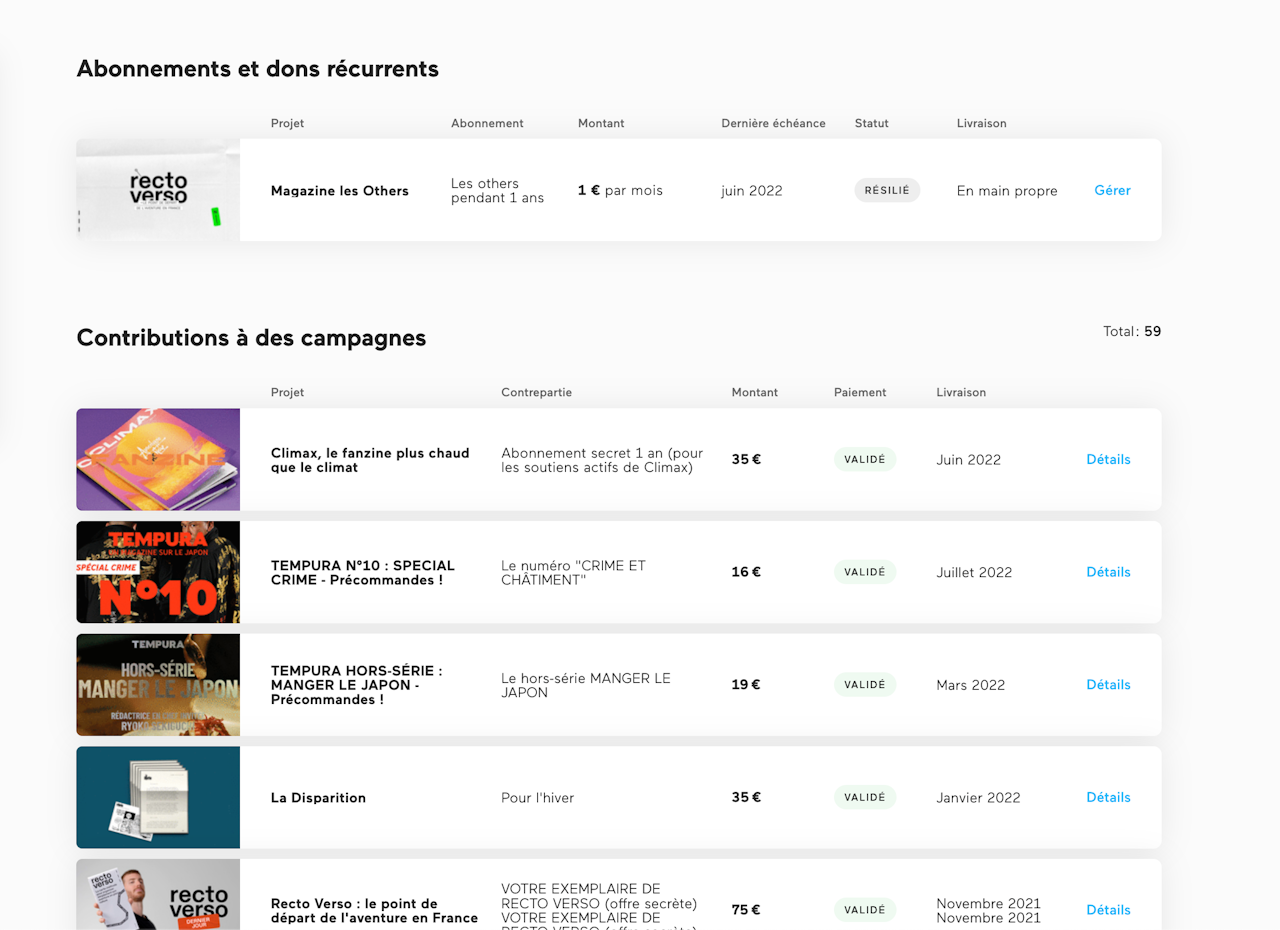Click the Paiement column header
1280x930 pixels.
coord(860,392)
